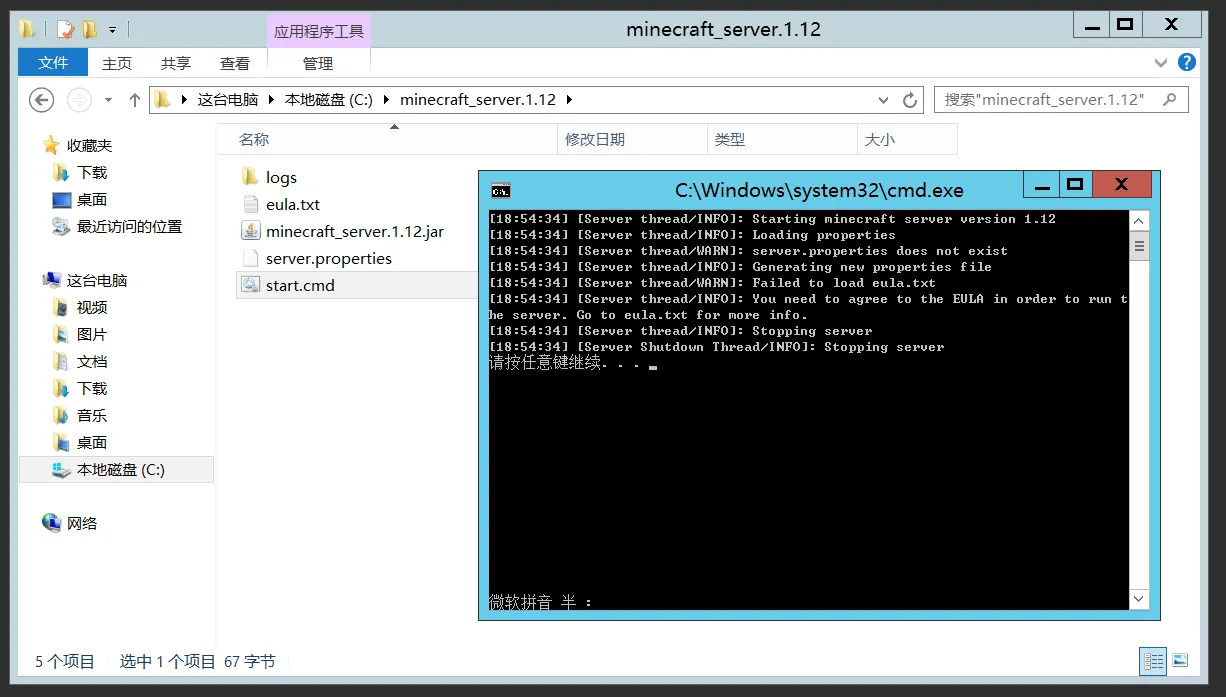1226x697 pixels.
Task: Close the cmd.exe window
Action: [1121, 184]
